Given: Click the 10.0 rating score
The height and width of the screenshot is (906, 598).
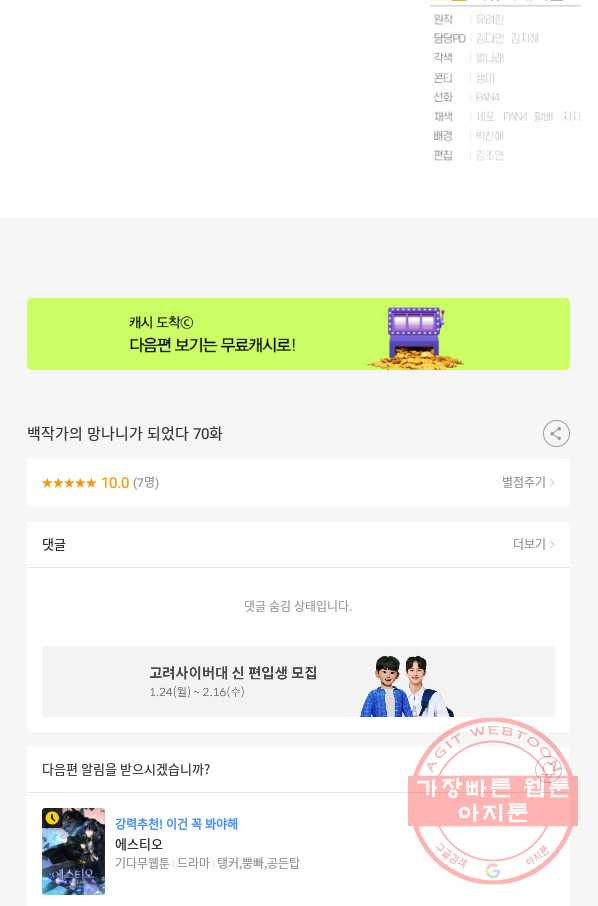Looking at the screenshot, I should point(115,483).
